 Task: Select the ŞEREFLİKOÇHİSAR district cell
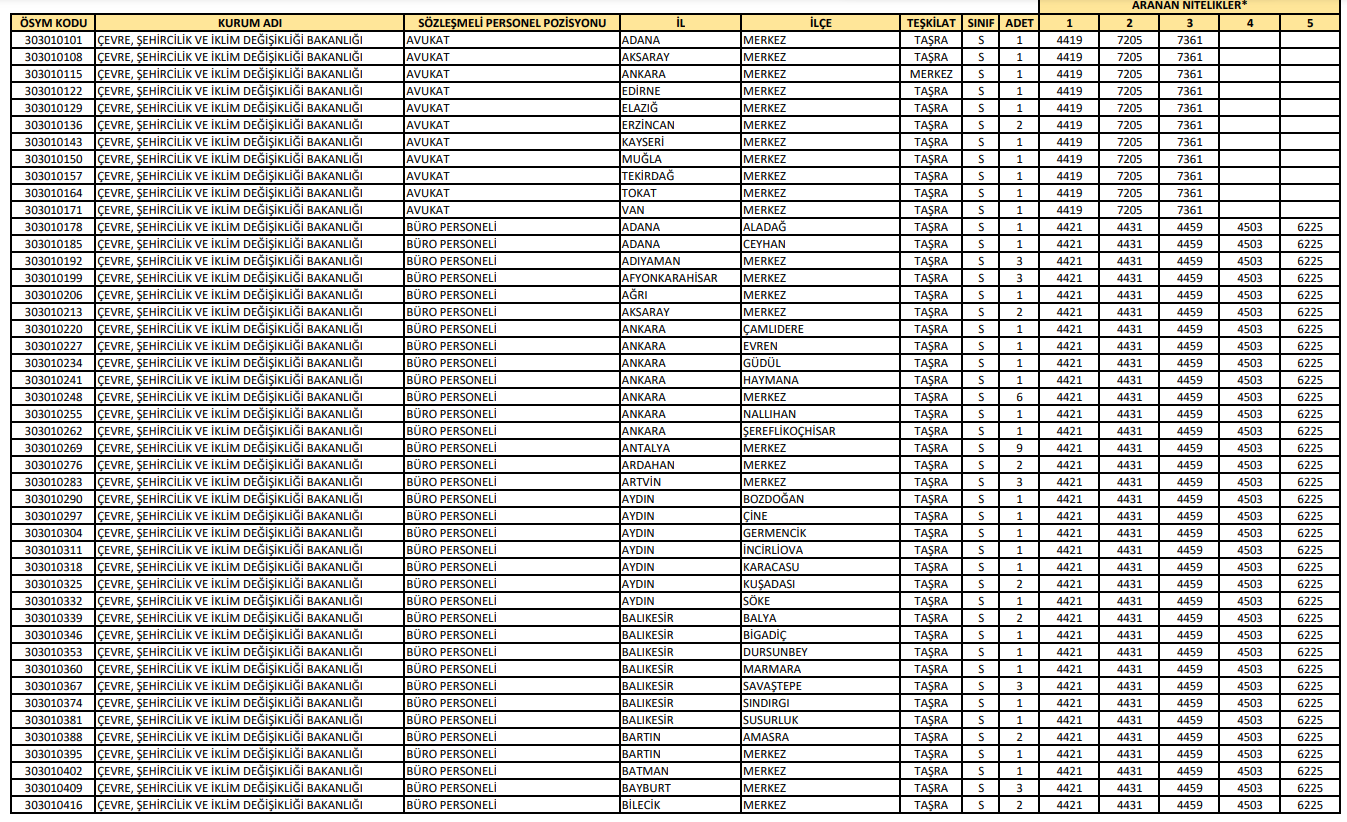tap(820, 431)
